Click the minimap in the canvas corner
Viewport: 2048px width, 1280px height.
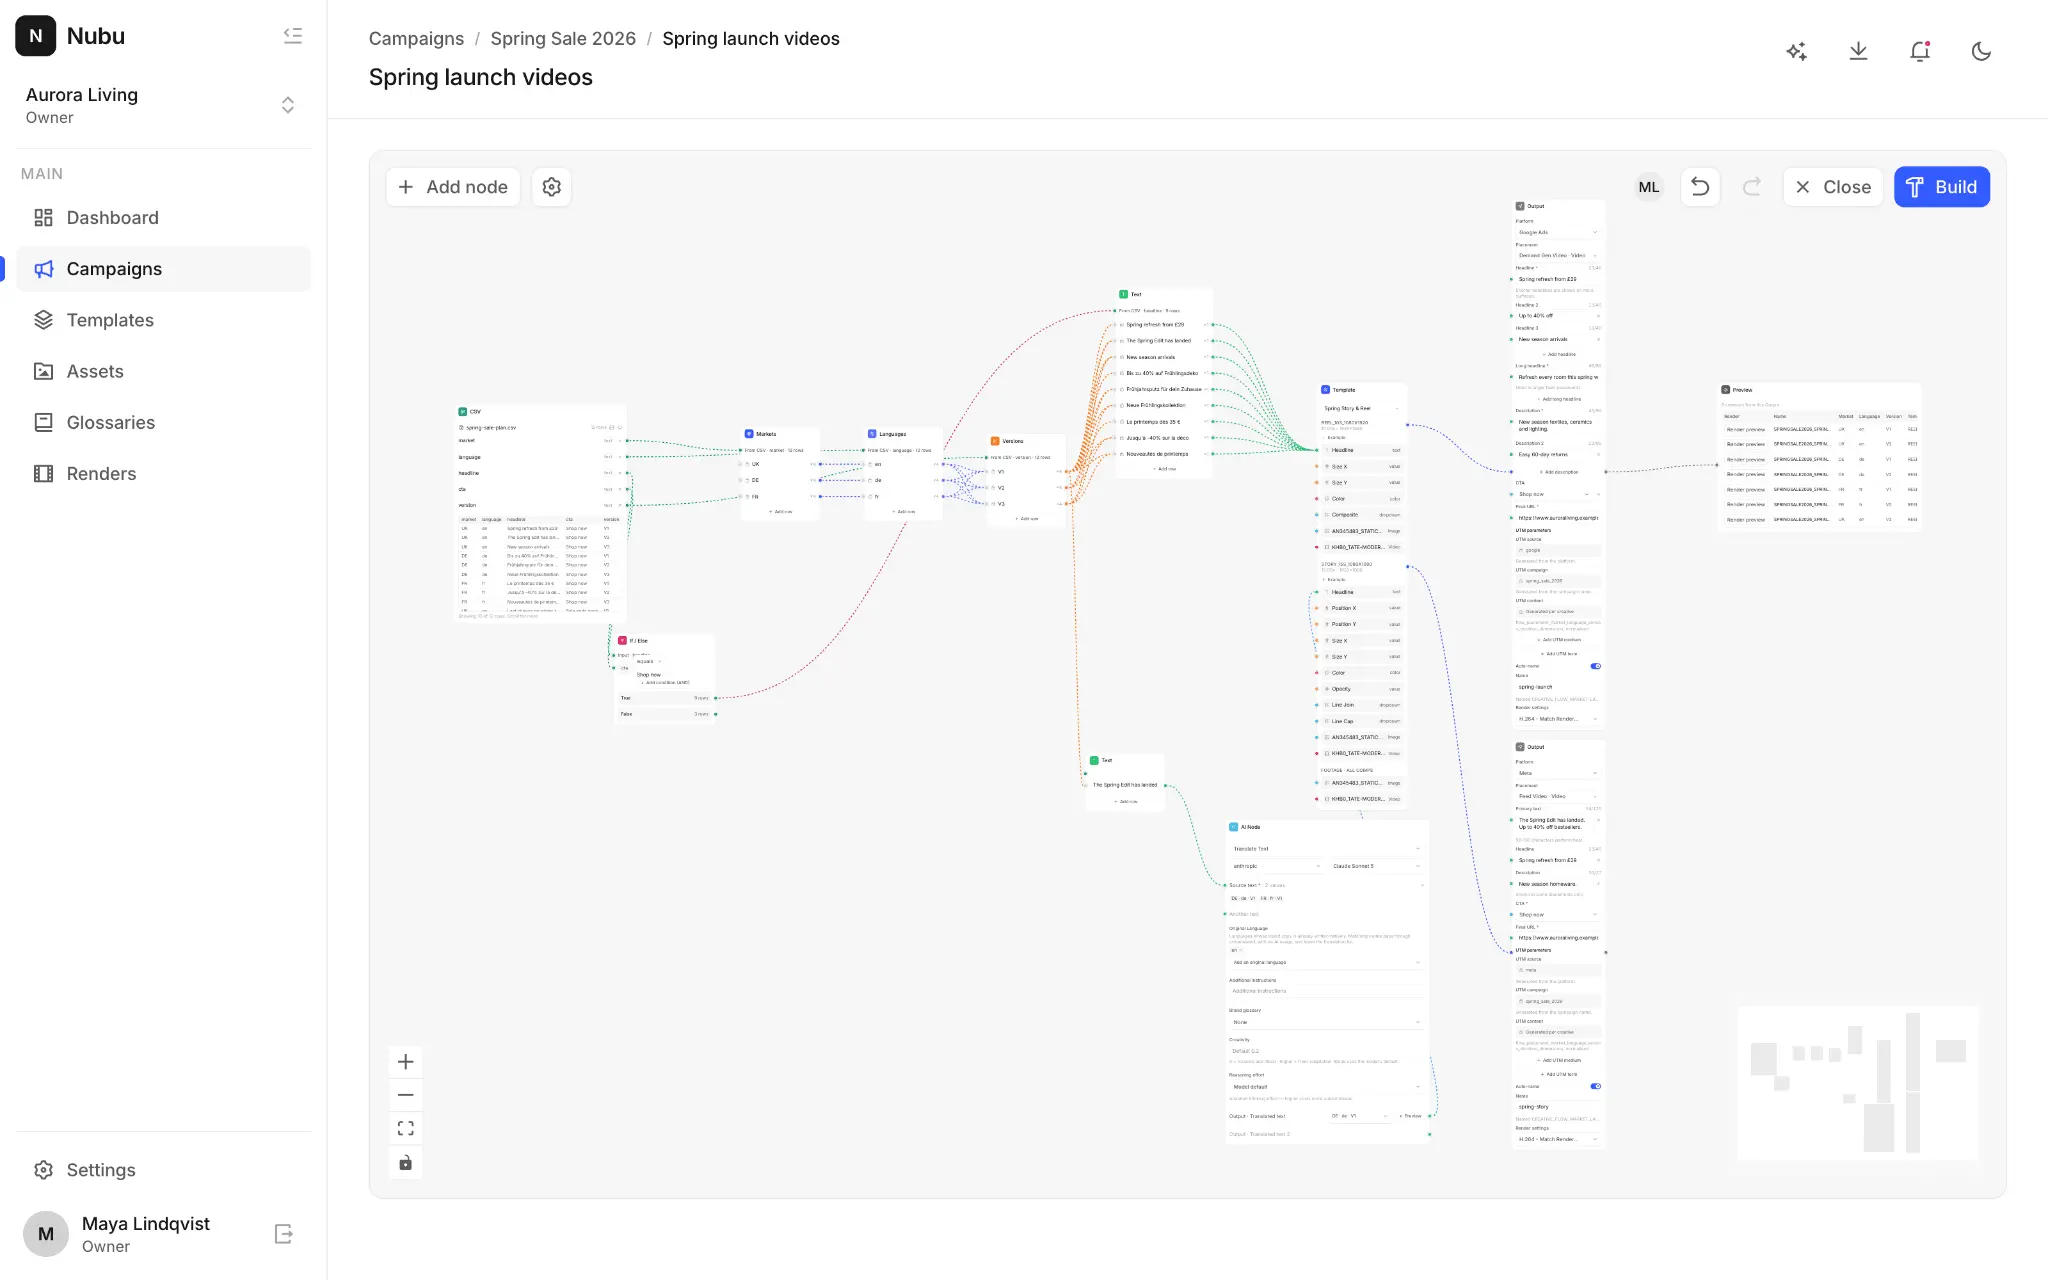1858,1083
